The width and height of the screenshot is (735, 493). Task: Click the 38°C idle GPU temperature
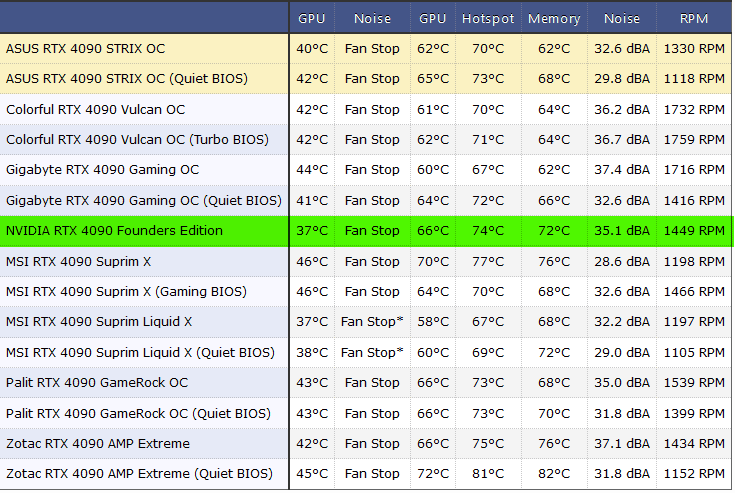312,352
